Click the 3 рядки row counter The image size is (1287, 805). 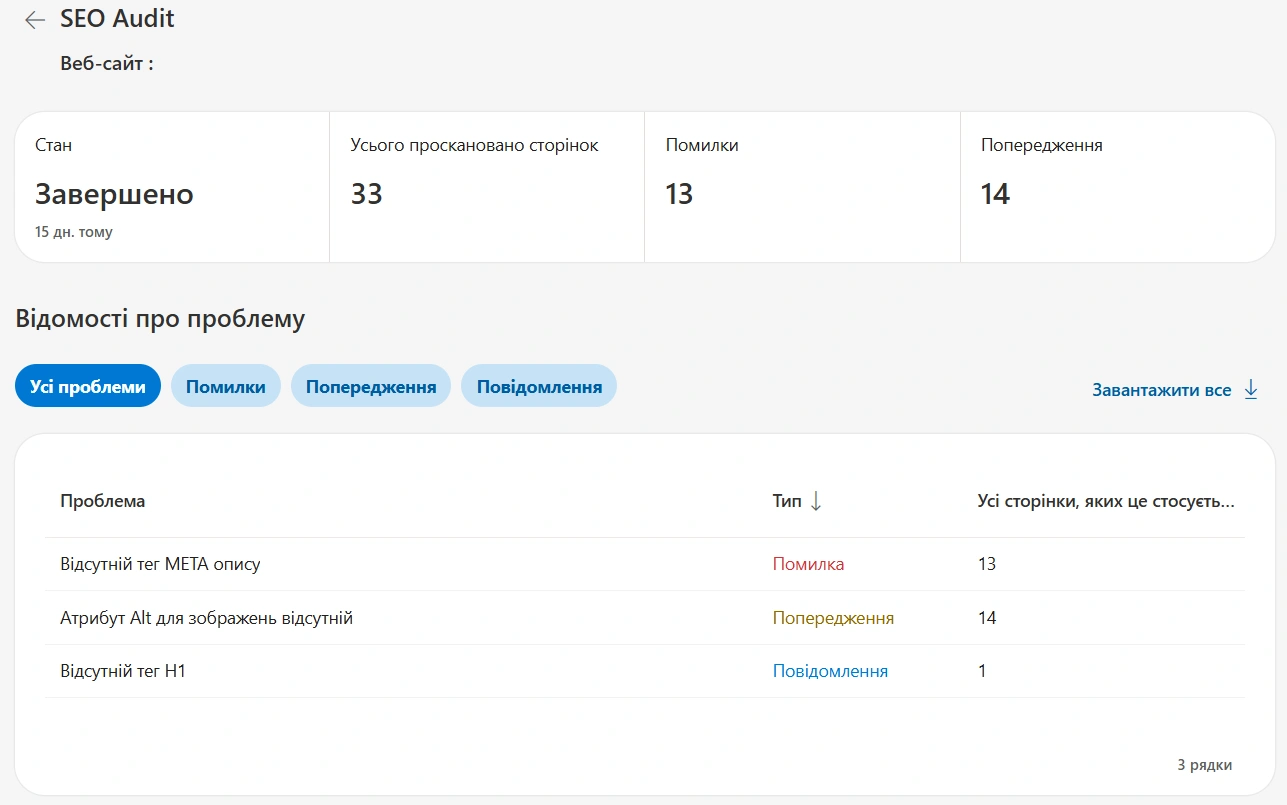coord(1204,765)
